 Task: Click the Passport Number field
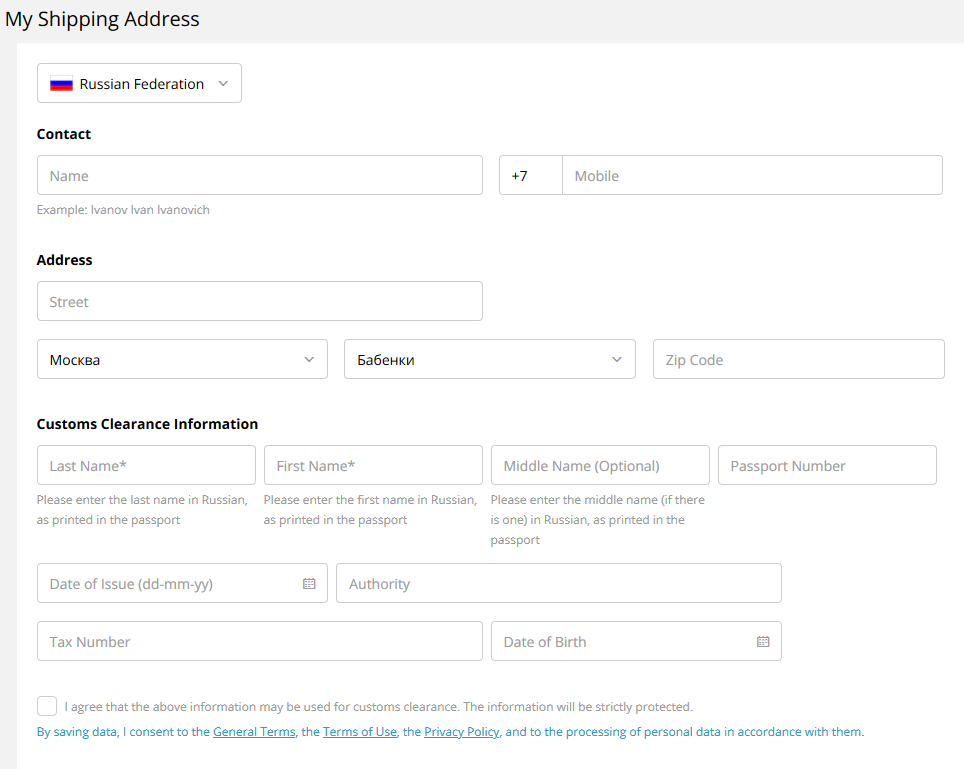click(827, 465)
